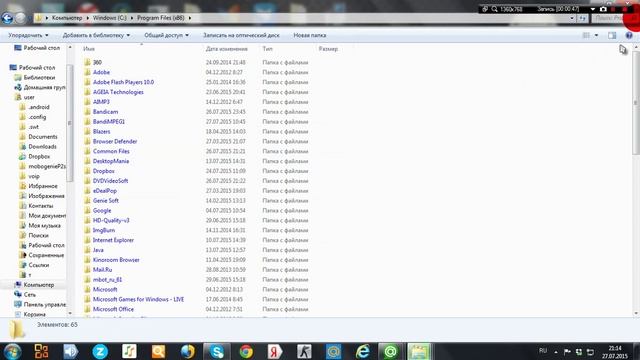
Task: Open the Упорядочить dropdown menu
Action: (28, 36)
